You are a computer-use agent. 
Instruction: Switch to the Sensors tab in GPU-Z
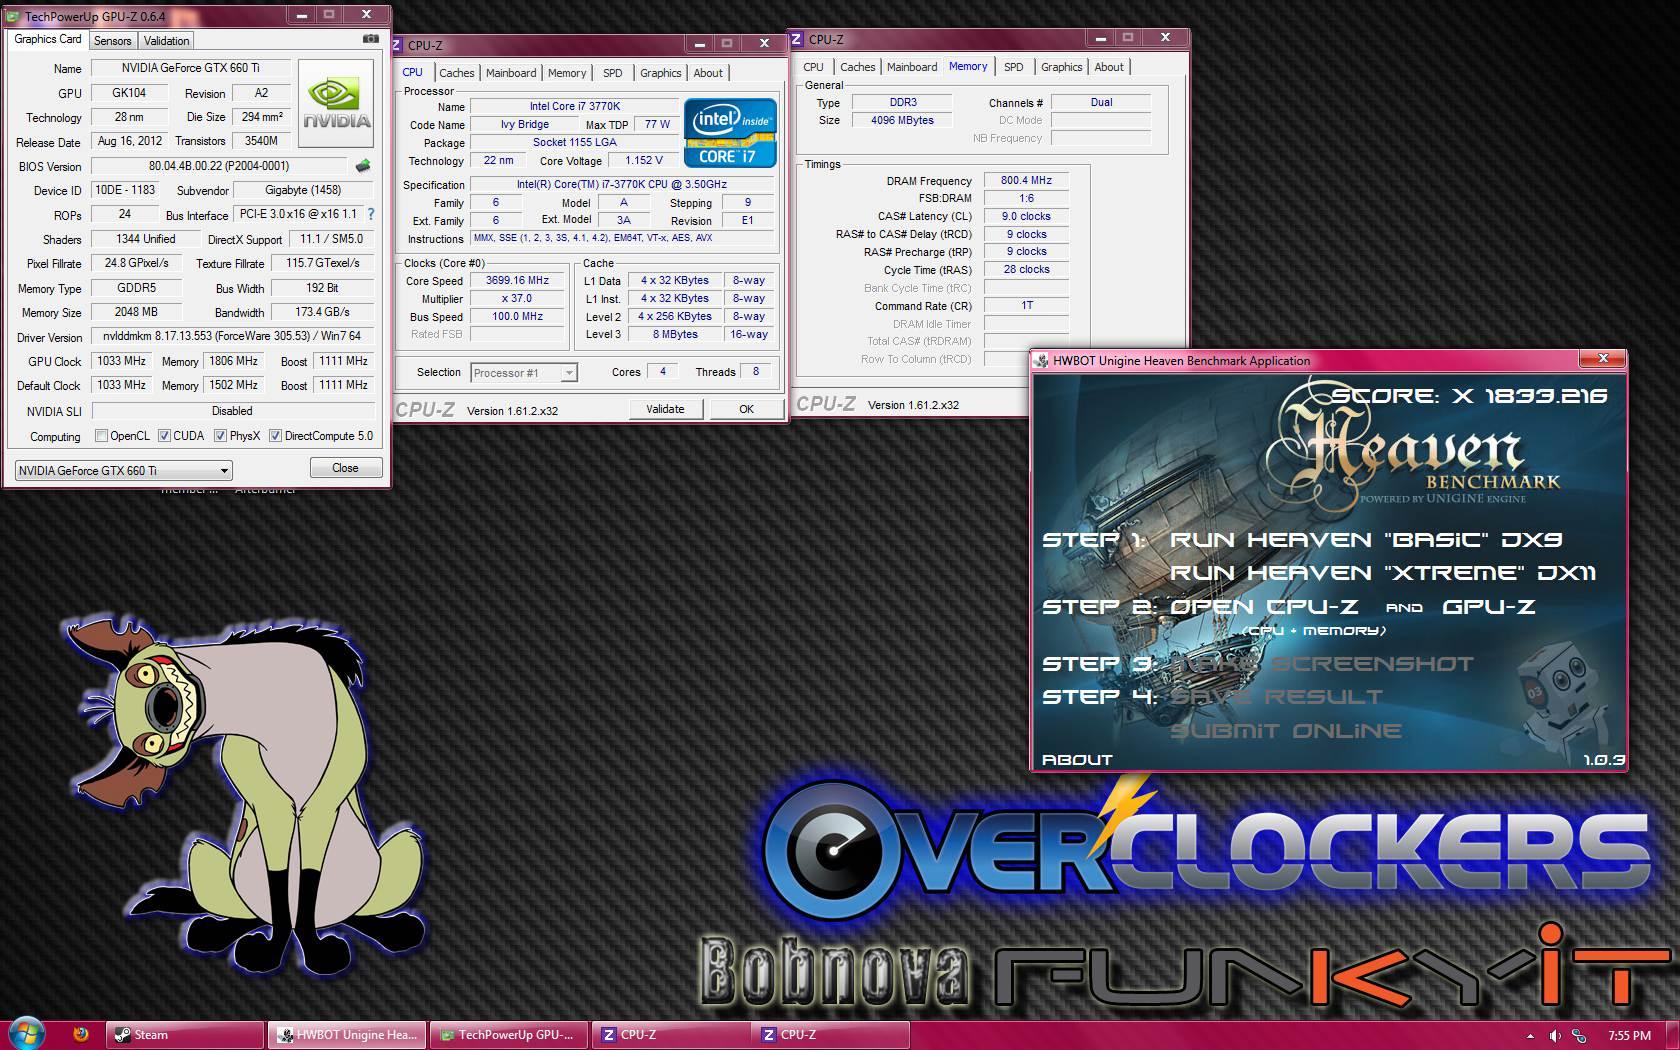[x=112, y=41]
